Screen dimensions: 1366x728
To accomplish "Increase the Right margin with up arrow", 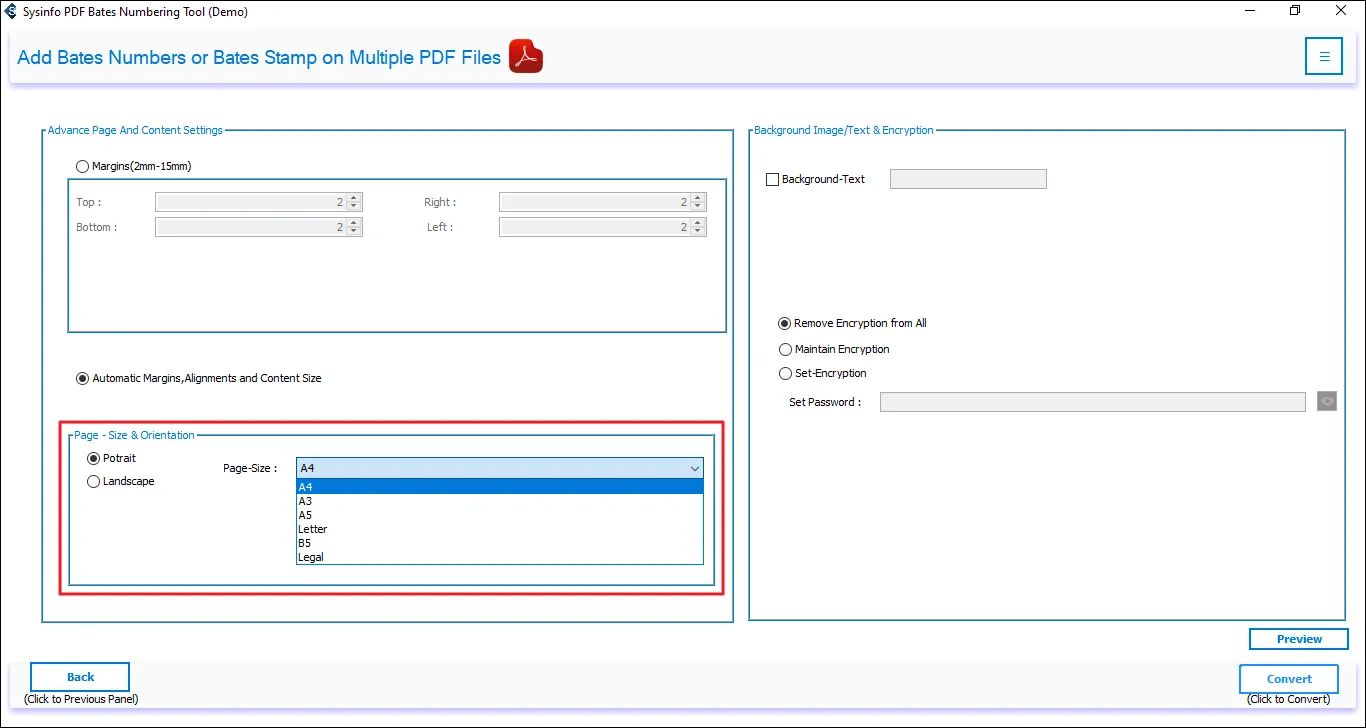I will click(698, 198).
